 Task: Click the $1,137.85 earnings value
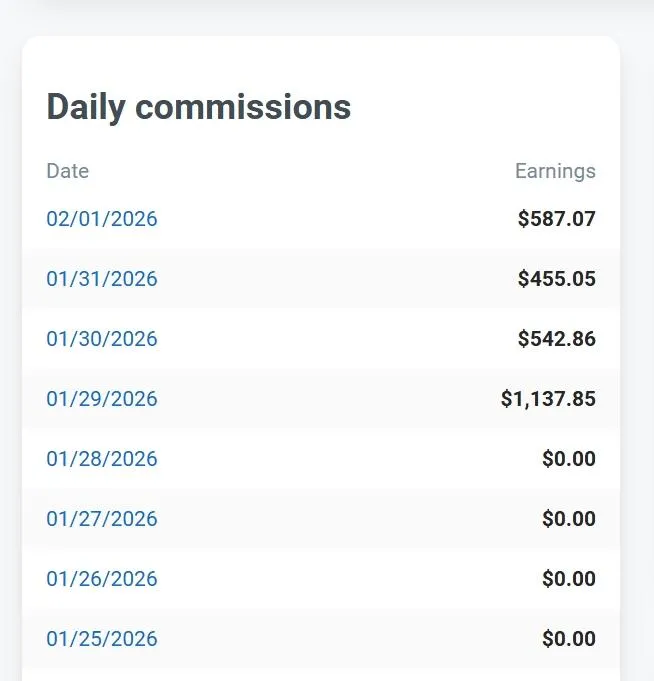tap(548, 399)
